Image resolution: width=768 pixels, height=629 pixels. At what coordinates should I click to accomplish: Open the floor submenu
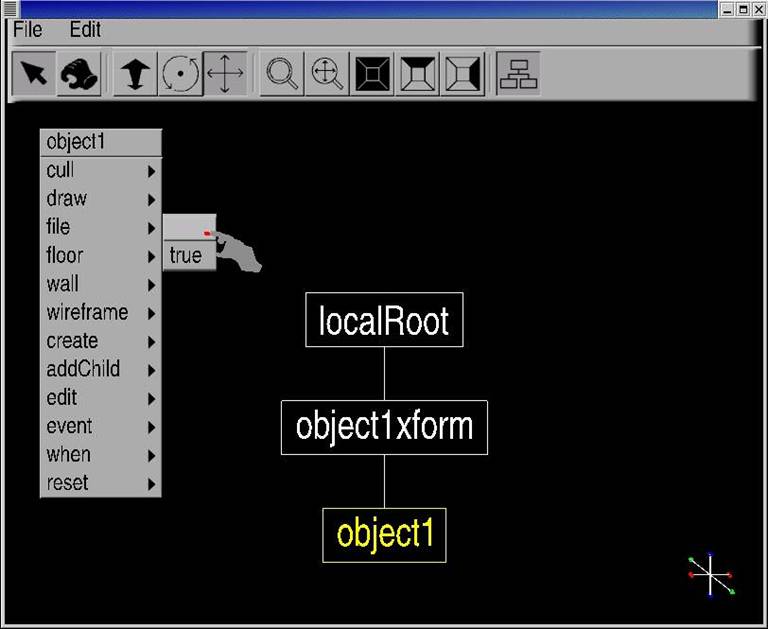(x=101, y=256)
